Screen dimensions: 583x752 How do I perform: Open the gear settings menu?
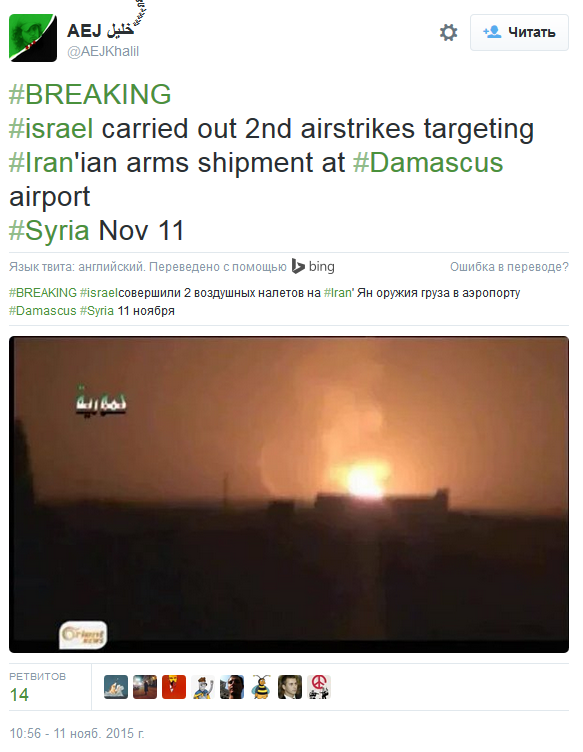coord(448,33)
